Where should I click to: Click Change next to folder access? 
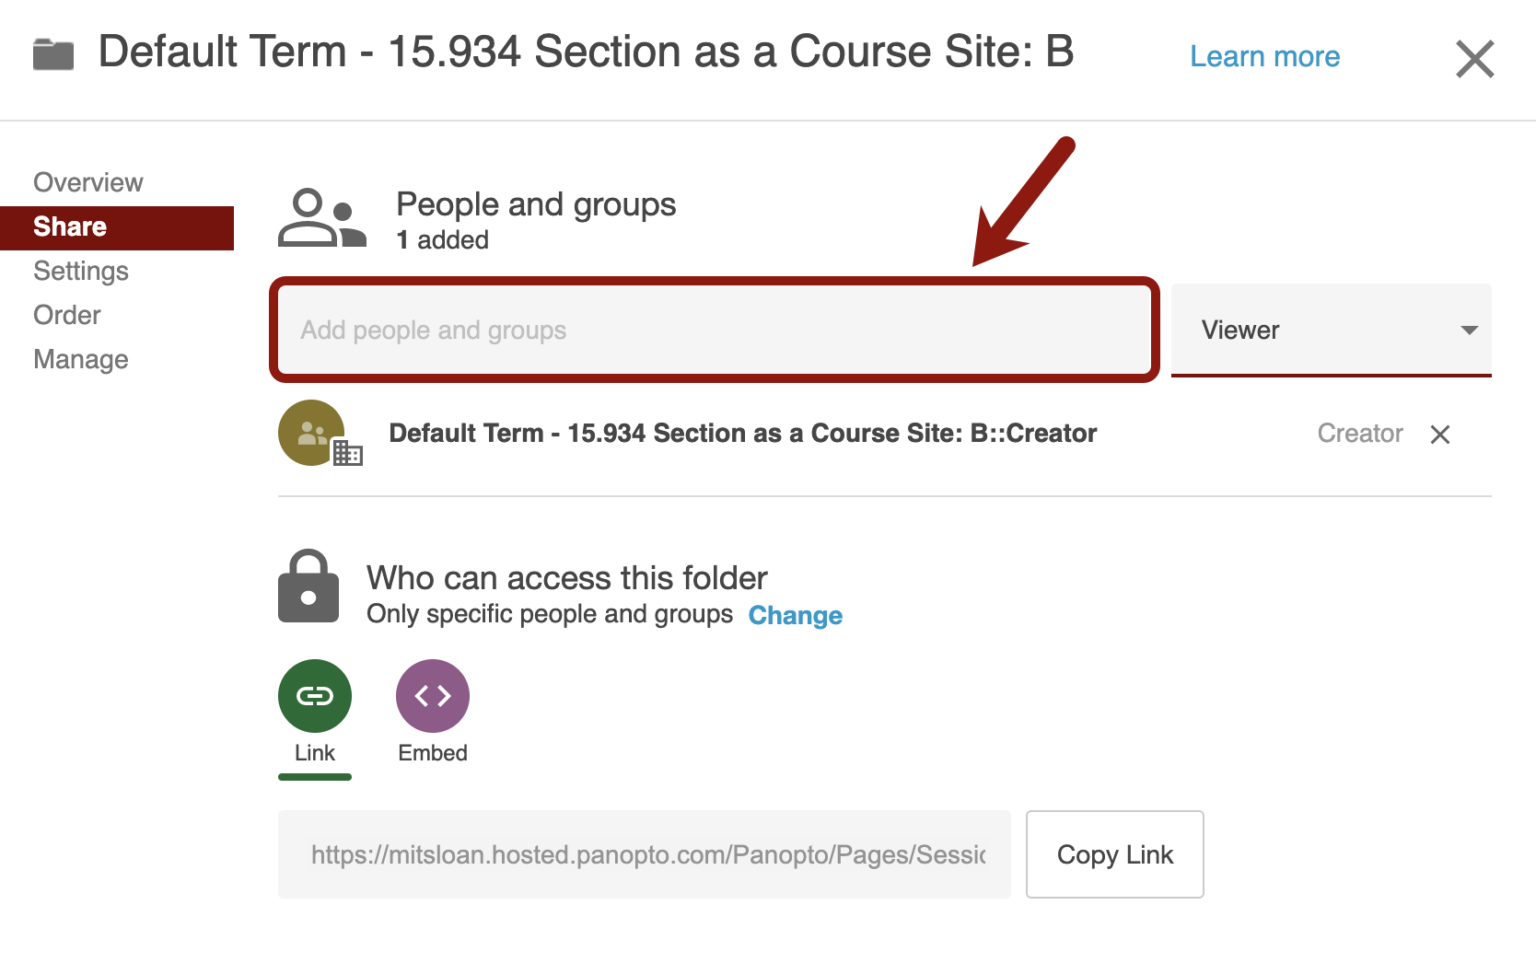point(795,615)
